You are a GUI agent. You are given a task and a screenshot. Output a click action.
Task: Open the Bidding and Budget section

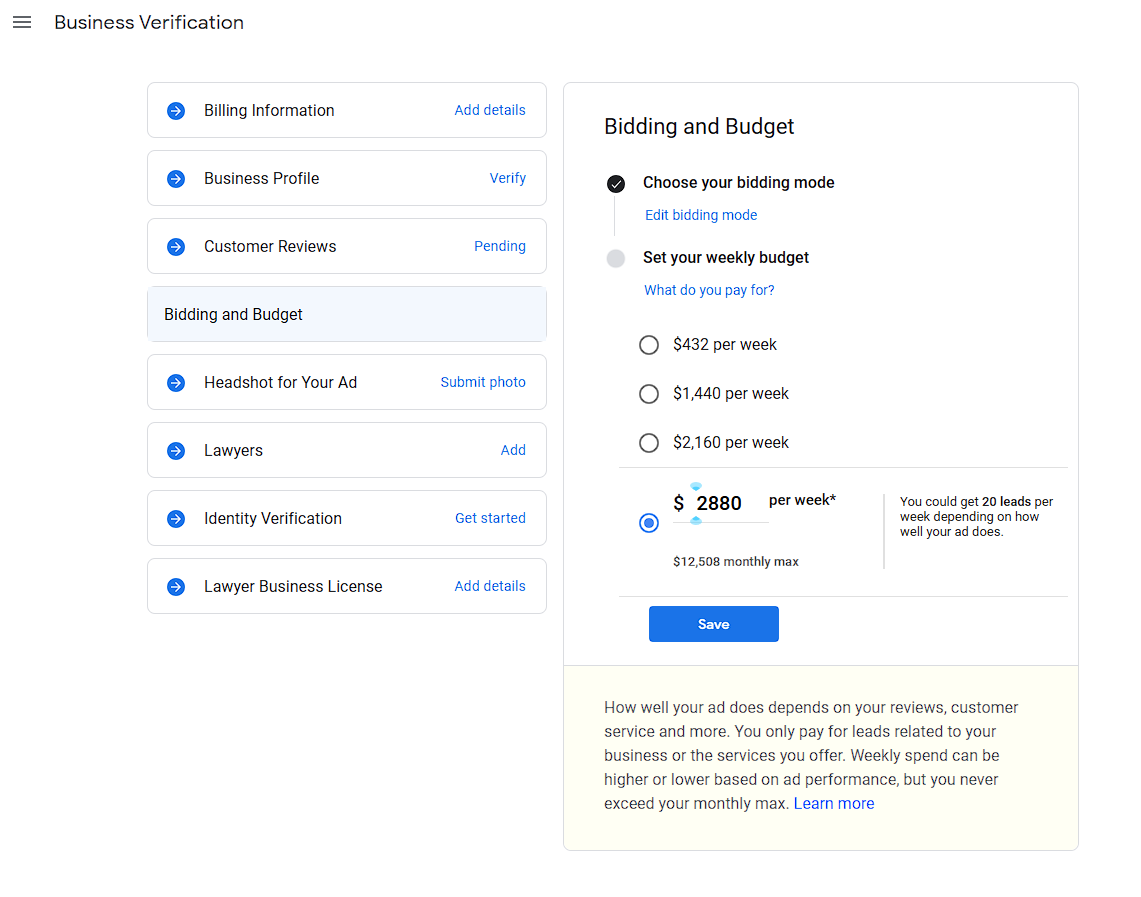346,314
